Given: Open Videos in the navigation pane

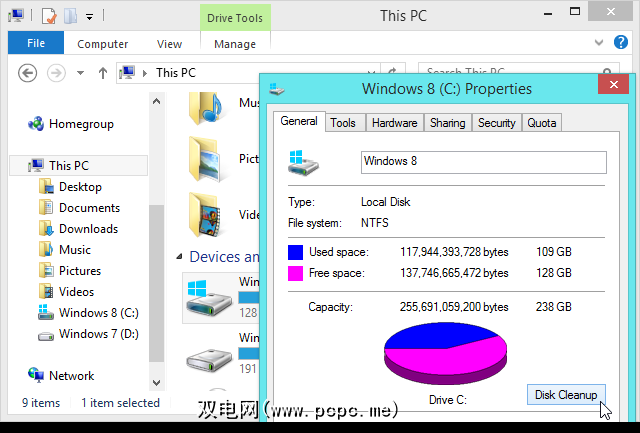Looking at the screenshot, I should tap(76, 292).
